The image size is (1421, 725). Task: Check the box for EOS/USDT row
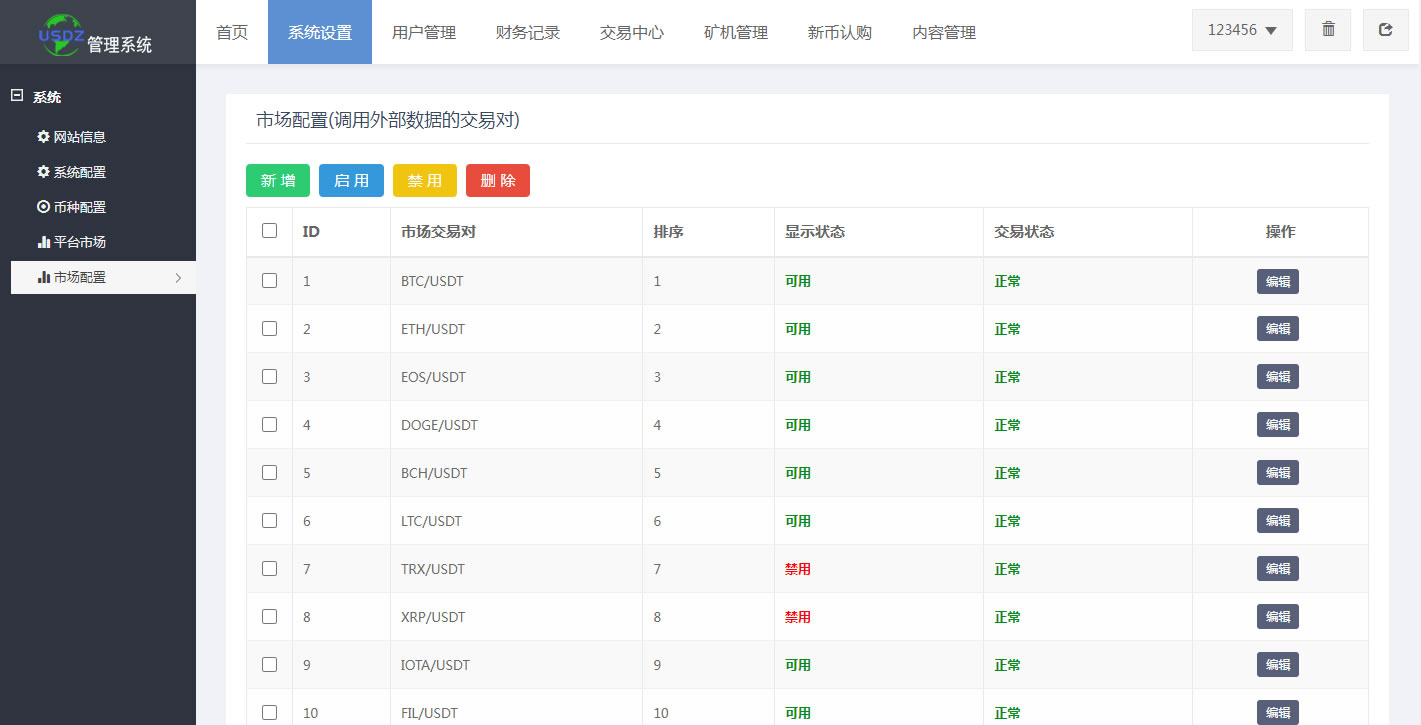[269, 377]
